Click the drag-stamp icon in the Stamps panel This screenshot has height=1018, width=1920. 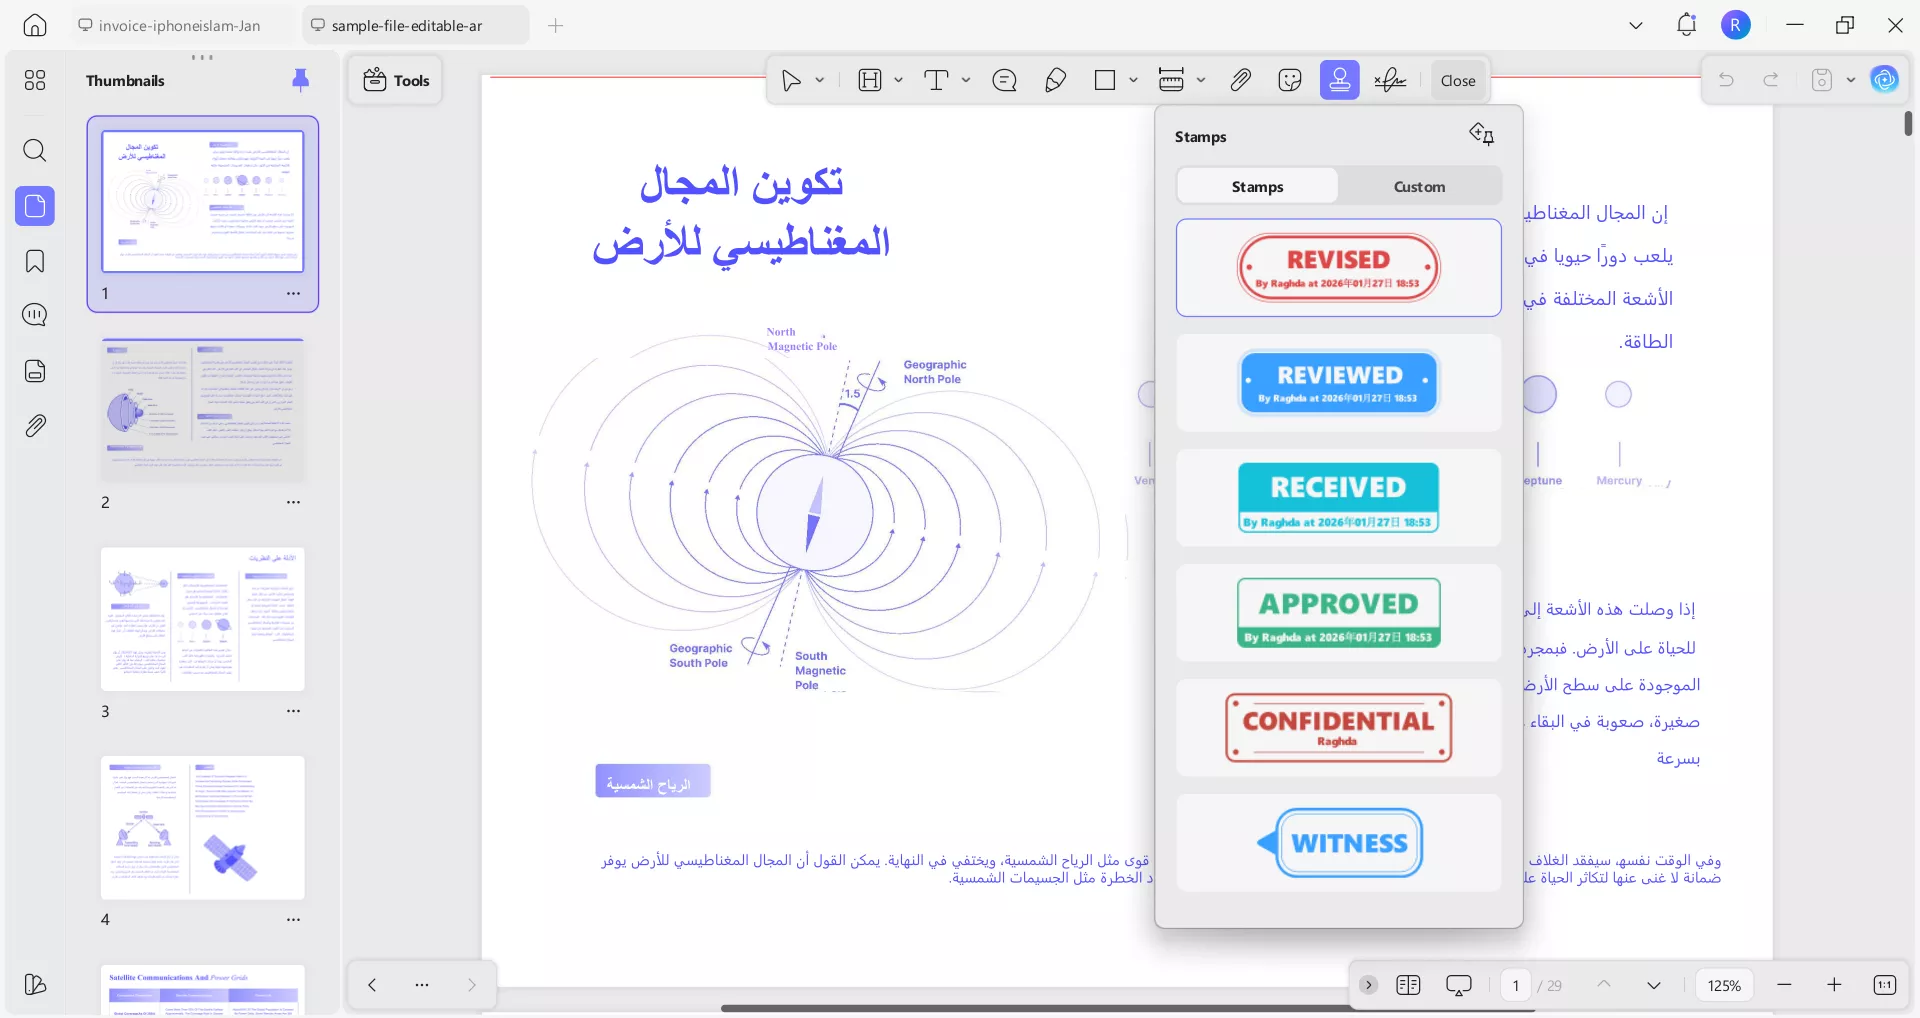1481,133
